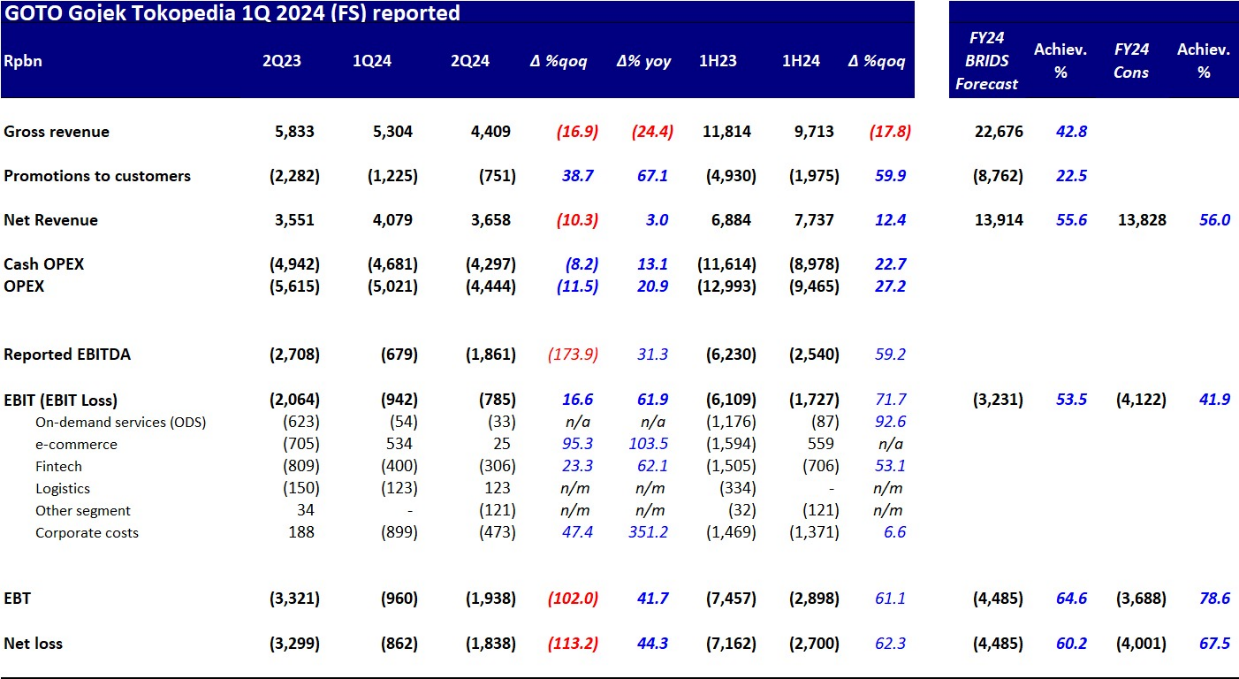Viewport: 1239px width, 679px height.
Task: Click the title 'GOTO Gojek Tokopedia 1Q 2024 (FS) reported'
Action: tap(232, 13)
